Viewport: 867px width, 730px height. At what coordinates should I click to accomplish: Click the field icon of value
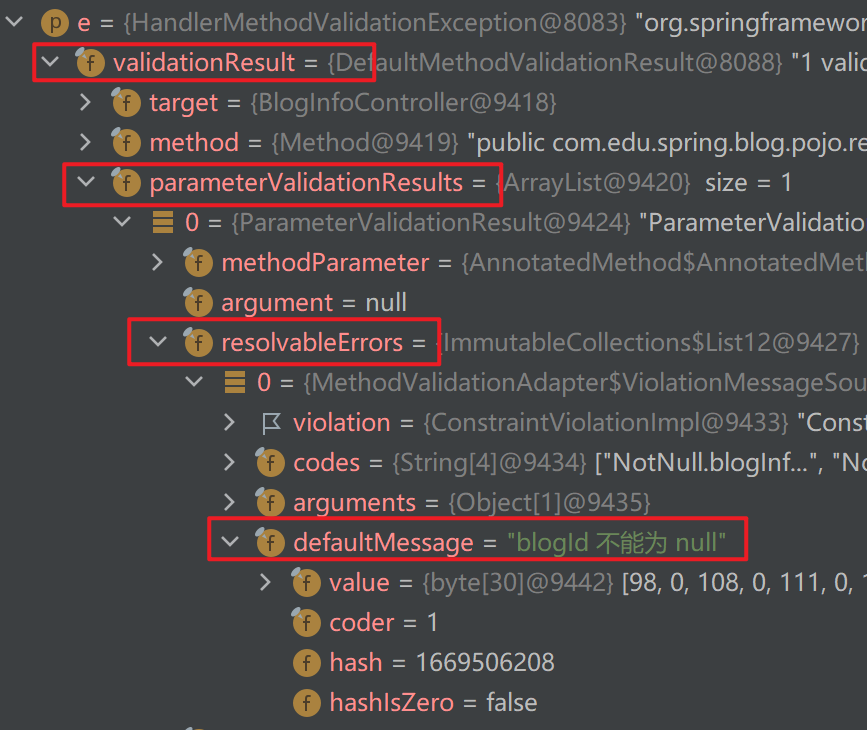click(x=306, y=582)
